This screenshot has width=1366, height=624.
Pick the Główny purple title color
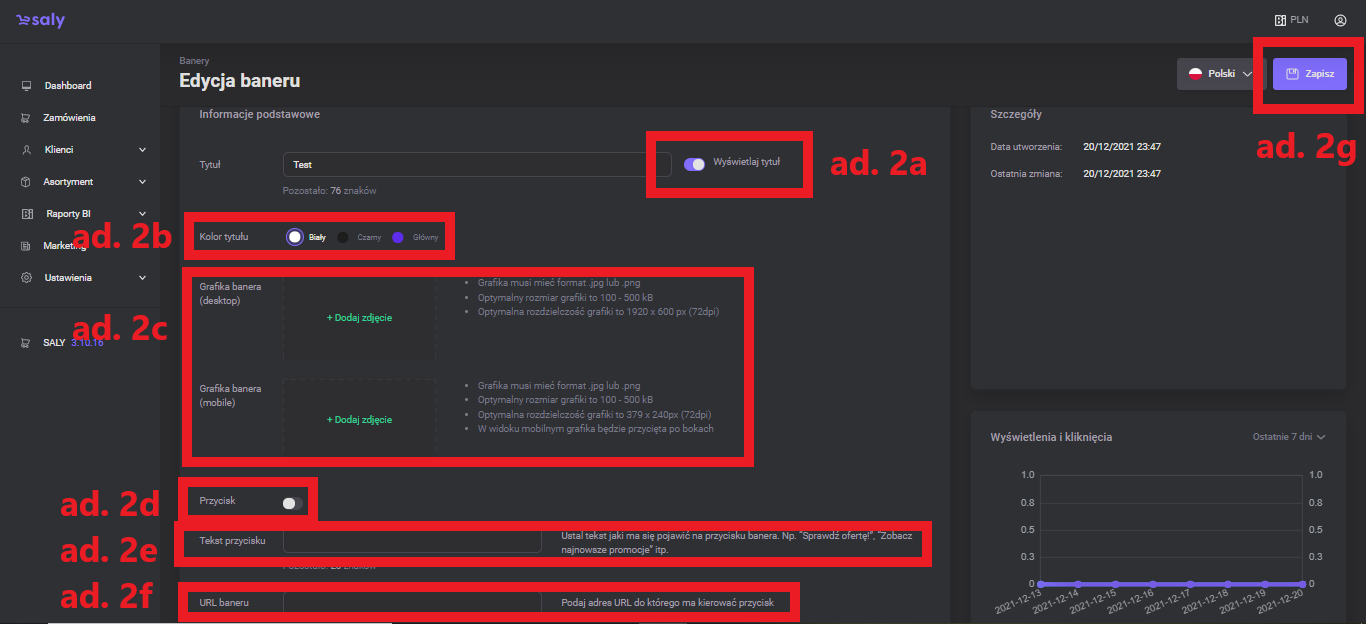398,237
